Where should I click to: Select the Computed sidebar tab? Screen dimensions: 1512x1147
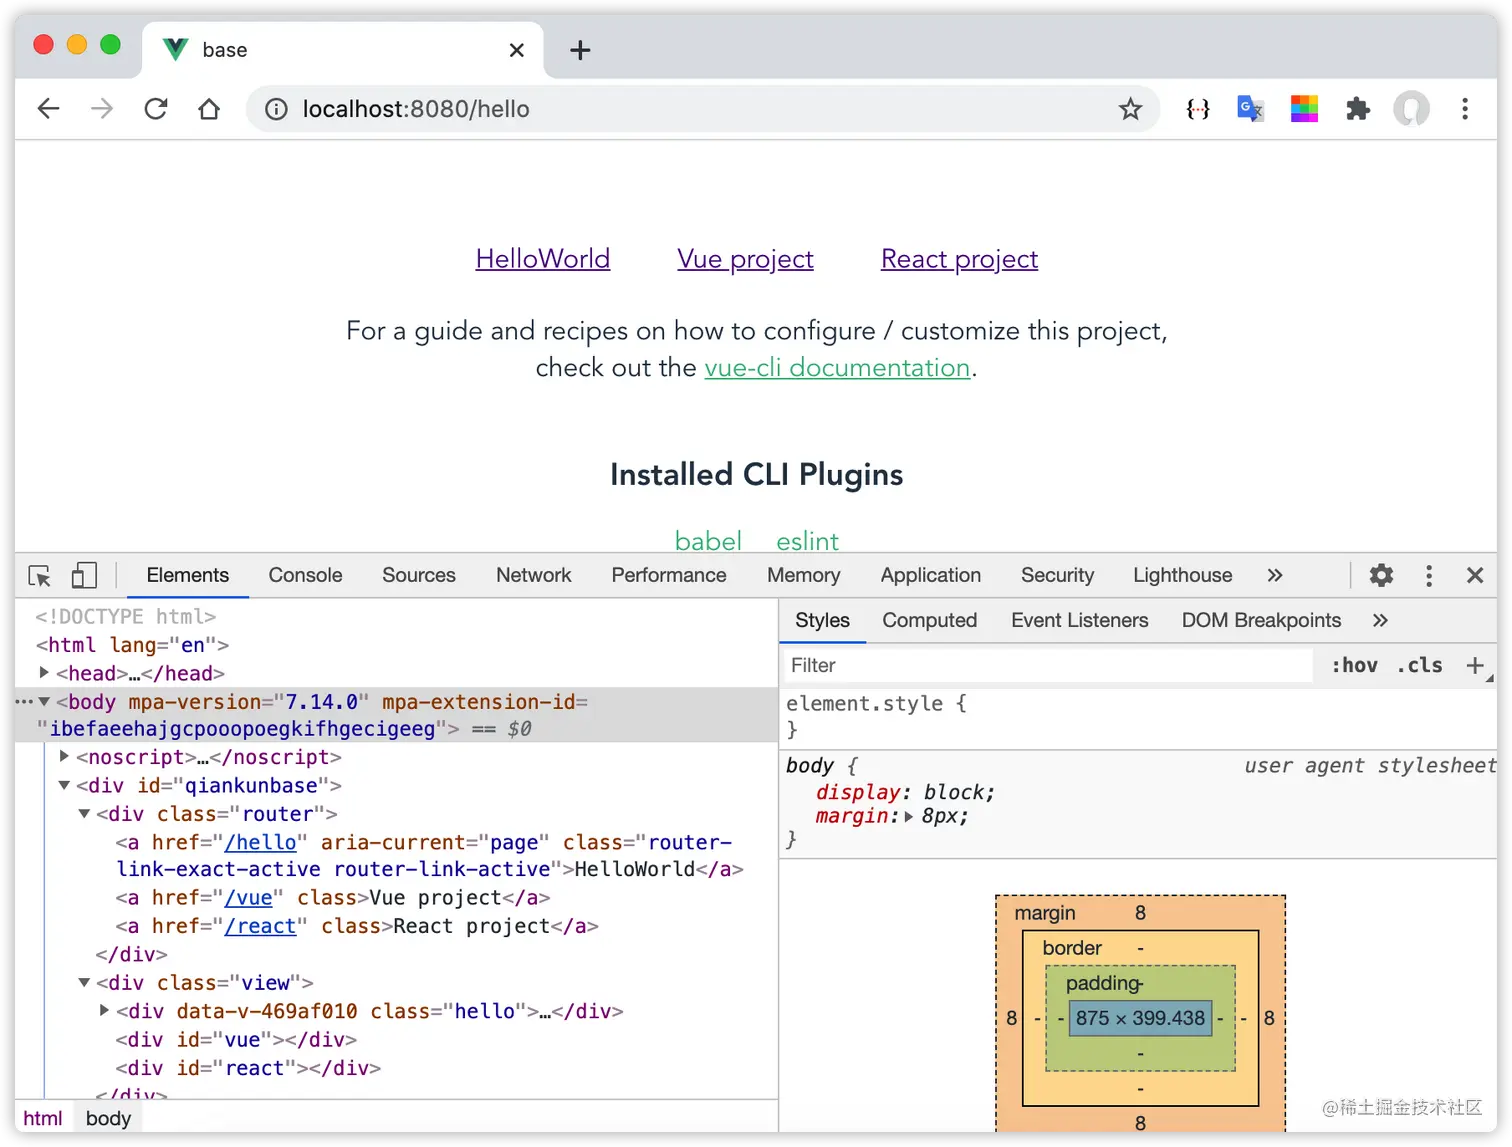[x=930, y=620]
